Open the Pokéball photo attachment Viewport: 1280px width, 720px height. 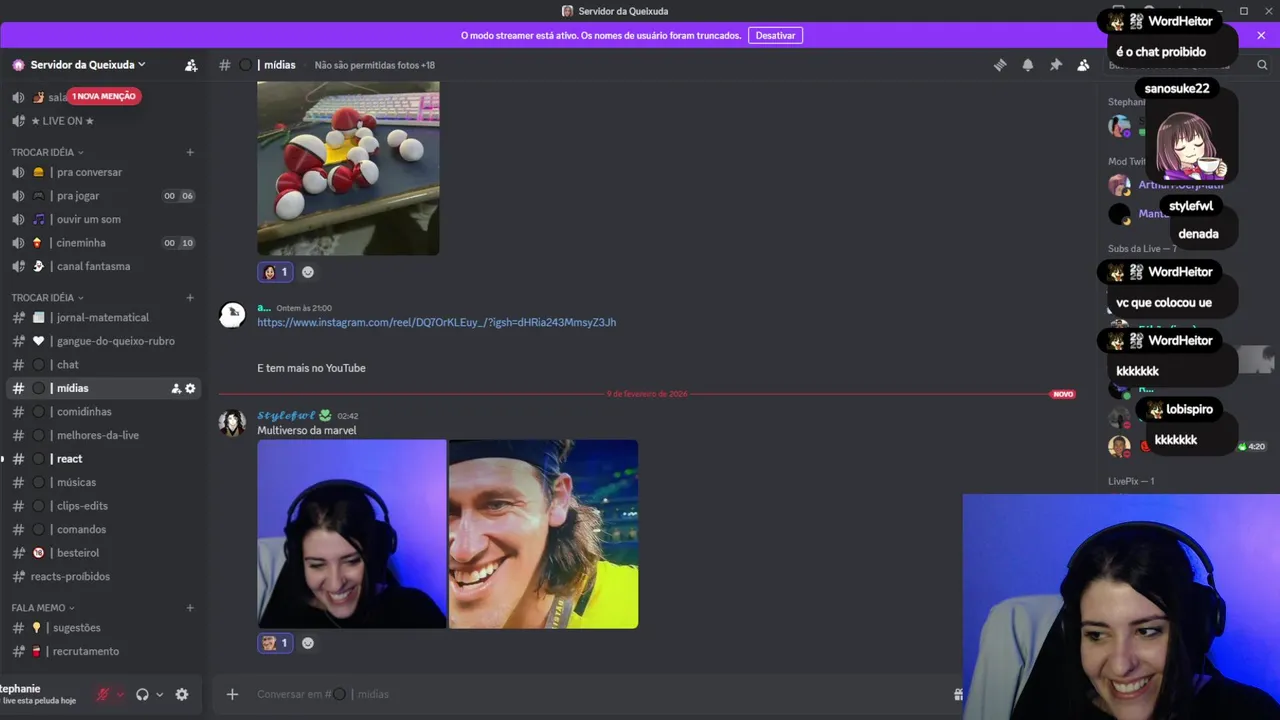click(x=348, y=168)
